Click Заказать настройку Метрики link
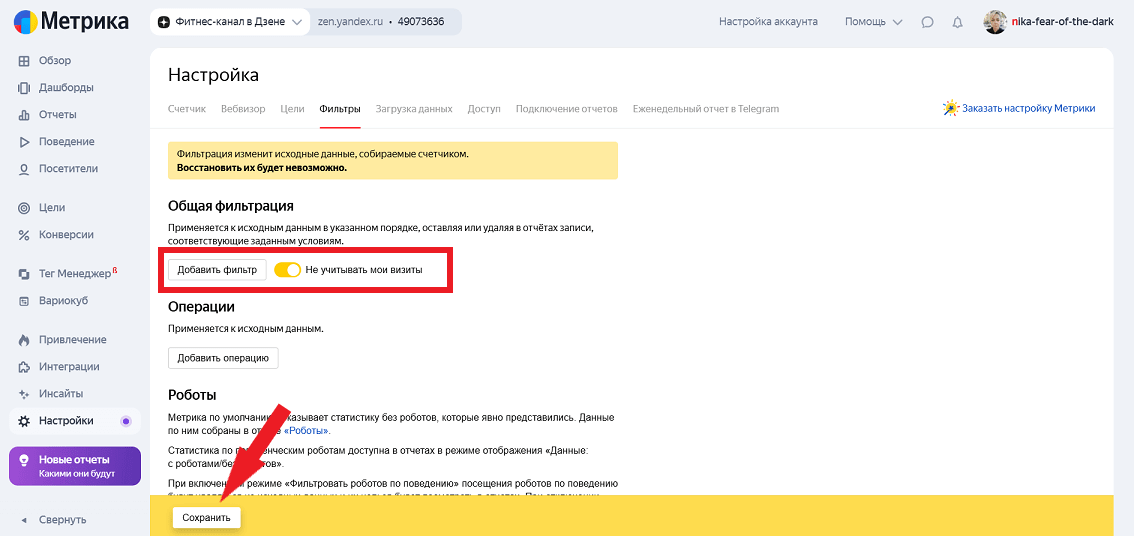Screen dimensions: 1134x536 click(x=1028, y=109)
